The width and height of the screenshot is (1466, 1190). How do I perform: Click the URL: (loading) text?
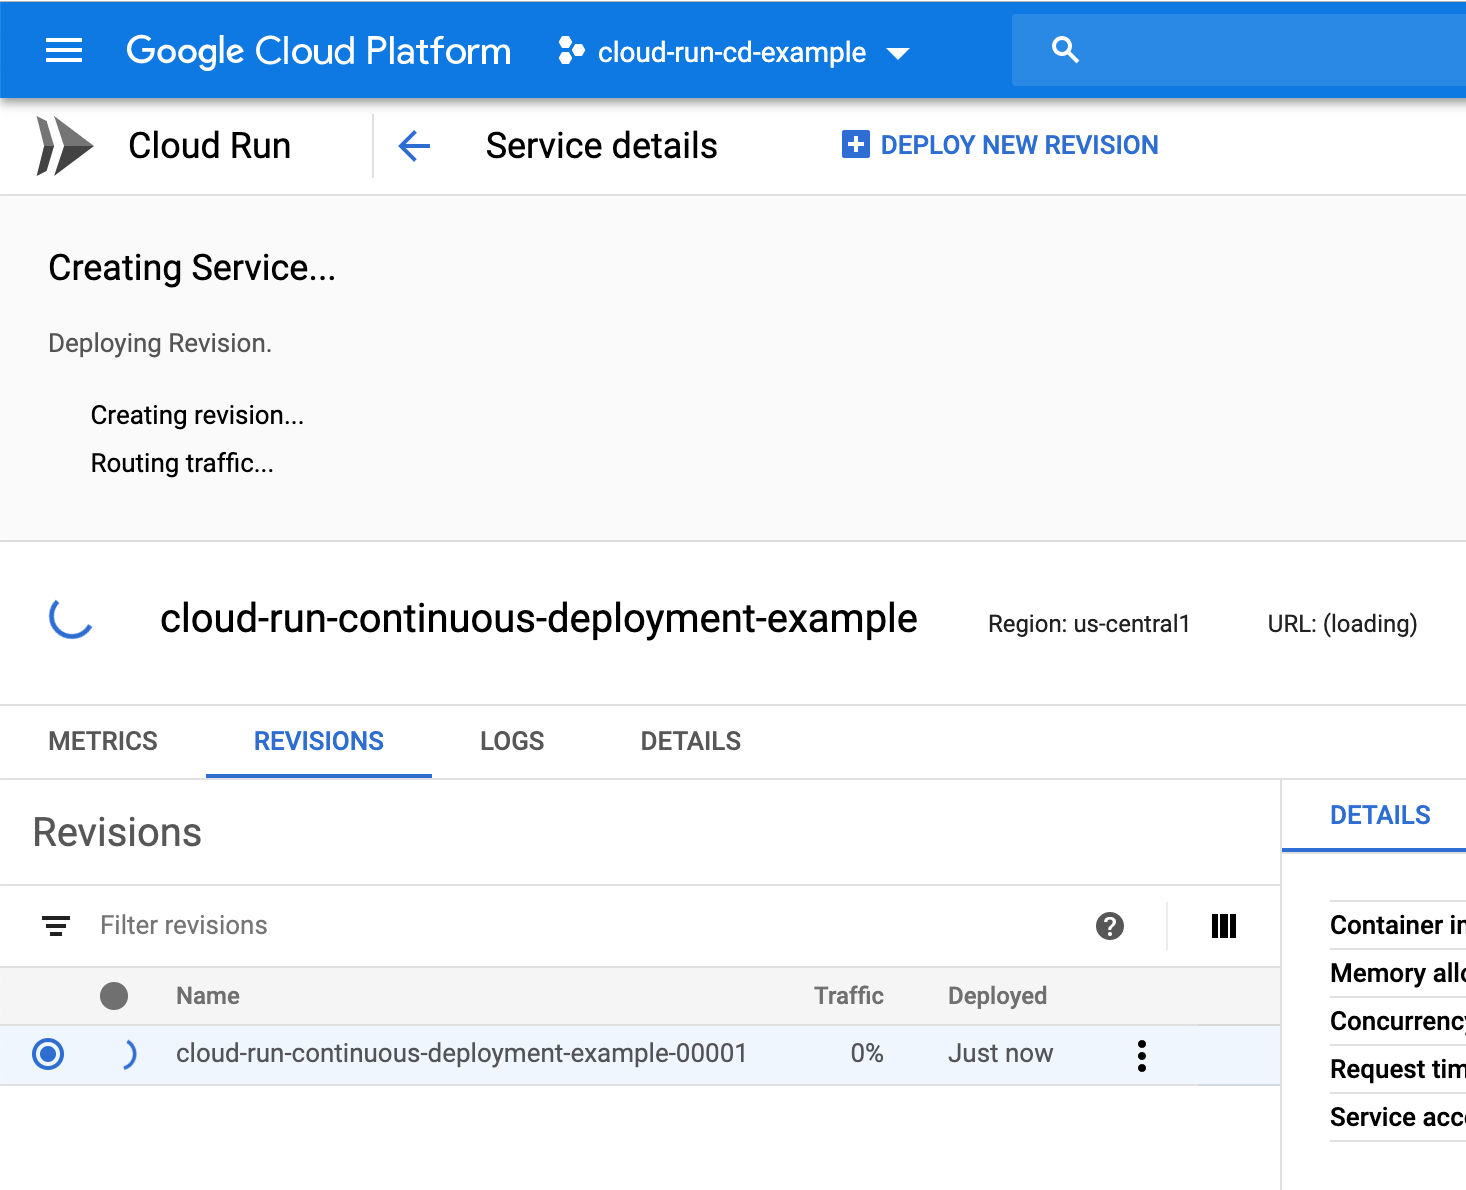point(1342,624)
